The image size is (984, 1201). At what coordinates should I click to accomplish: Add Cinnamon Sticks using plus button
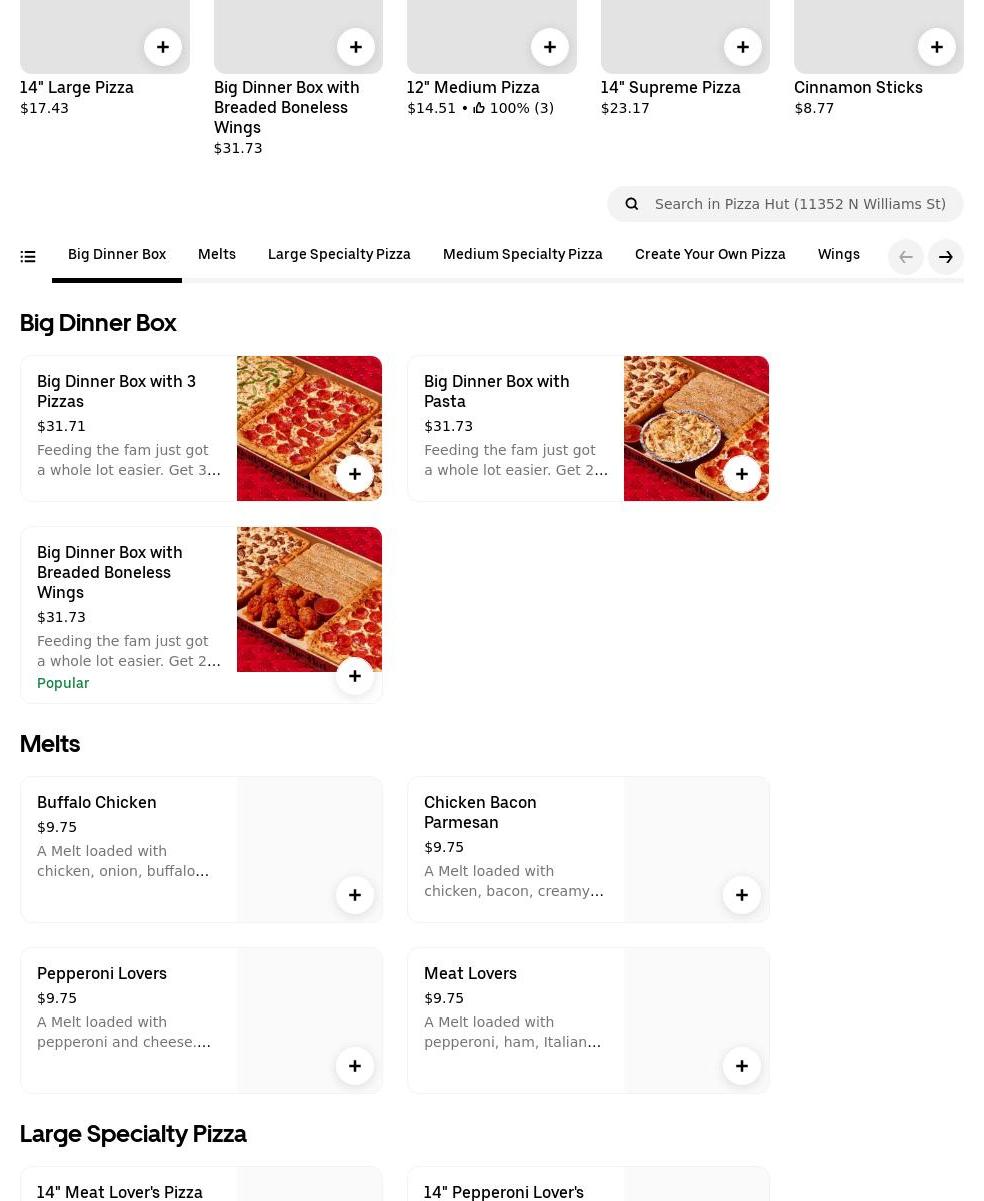pos(937,47)
